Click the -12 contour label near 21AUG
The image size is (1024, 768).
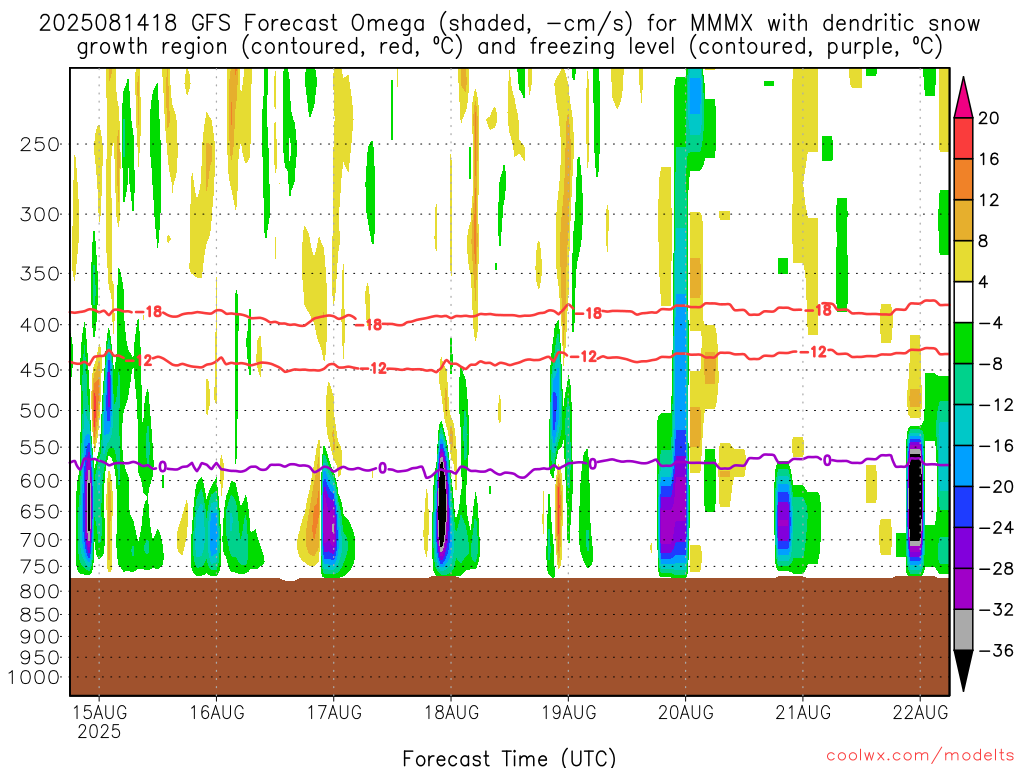coord(814,352)
